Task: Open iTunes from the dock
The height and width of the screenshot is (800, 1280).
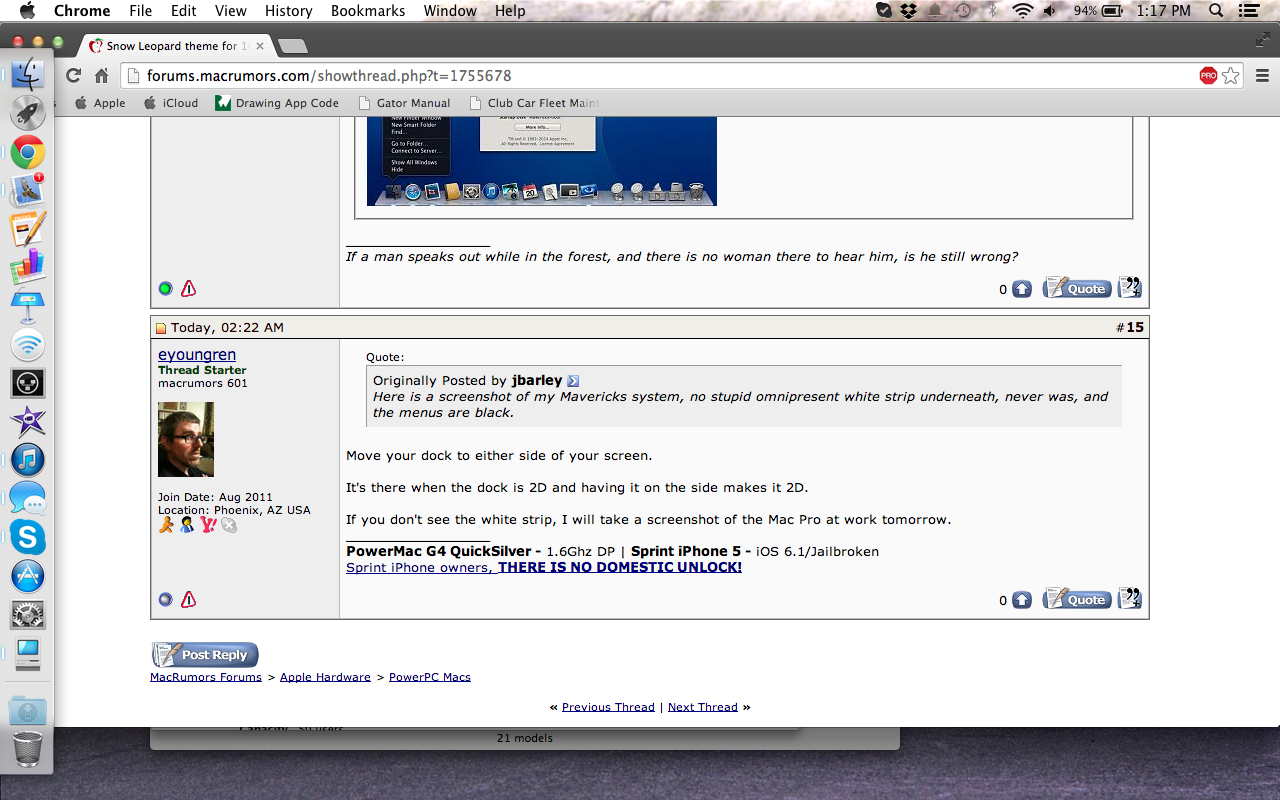Action: (28, 460)
